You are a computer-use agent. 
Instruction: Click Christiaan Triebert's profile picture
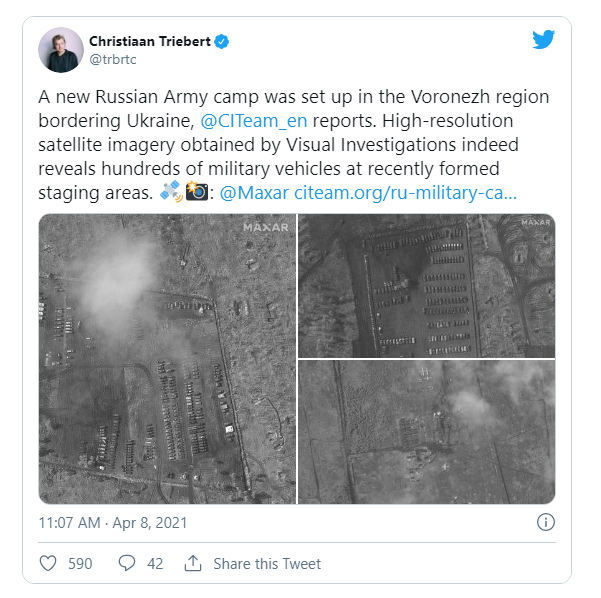pos(61,50)
